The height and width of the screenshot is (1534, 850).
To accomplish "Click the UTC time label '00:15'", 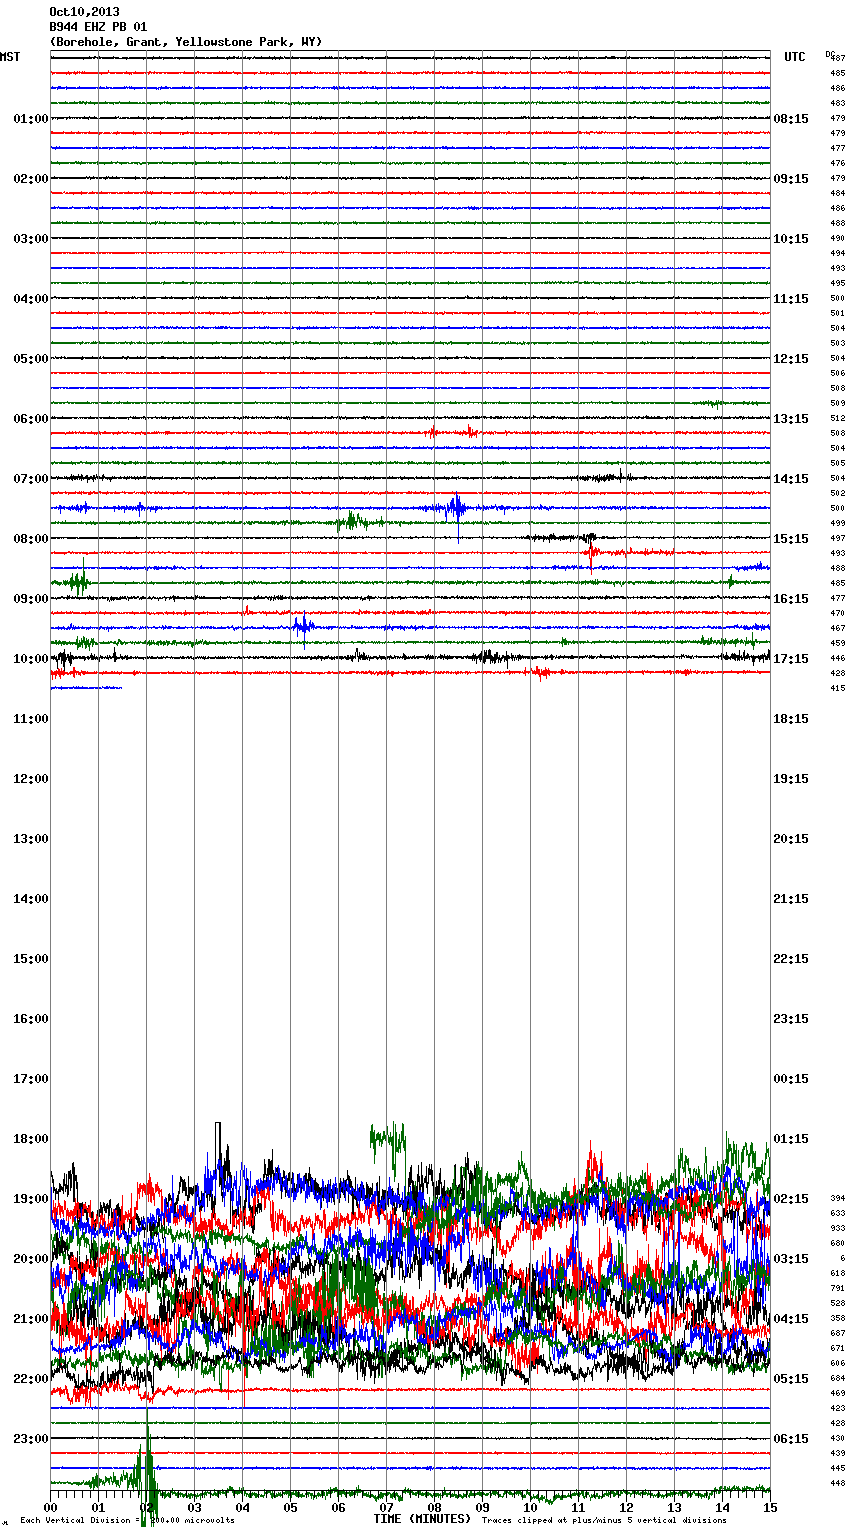I will (x=791, y=1079).
